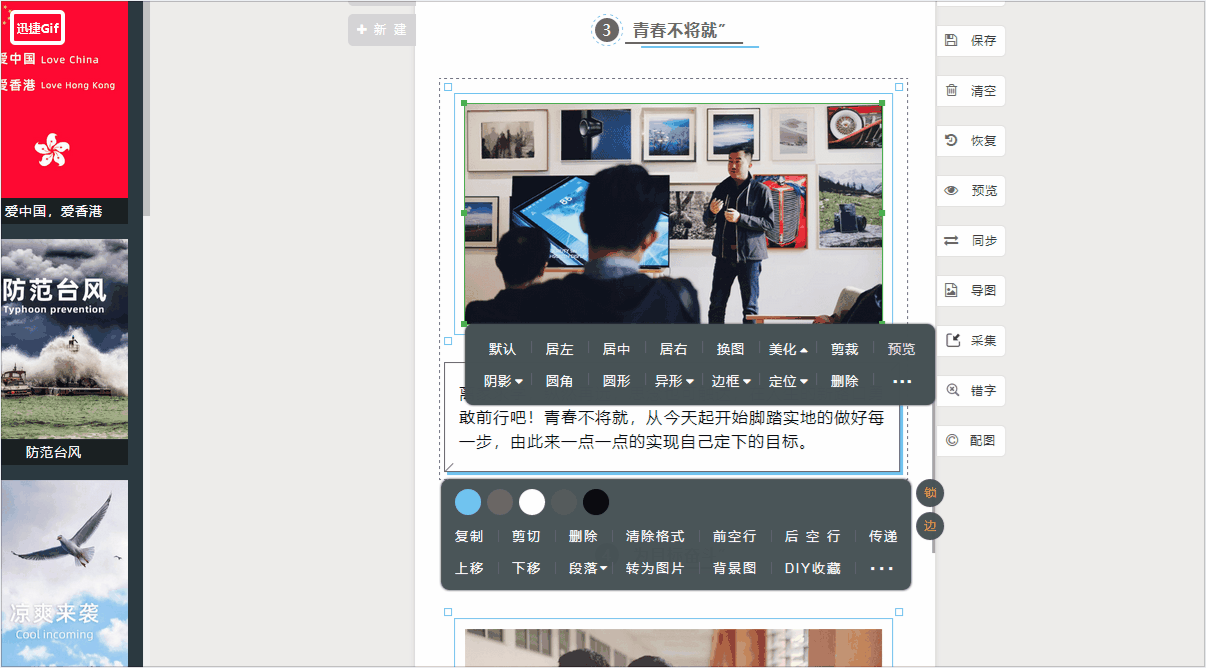Click 清除格式 clear formatting
Viewport: 1206px width, 668px height.
click(655, 536)
